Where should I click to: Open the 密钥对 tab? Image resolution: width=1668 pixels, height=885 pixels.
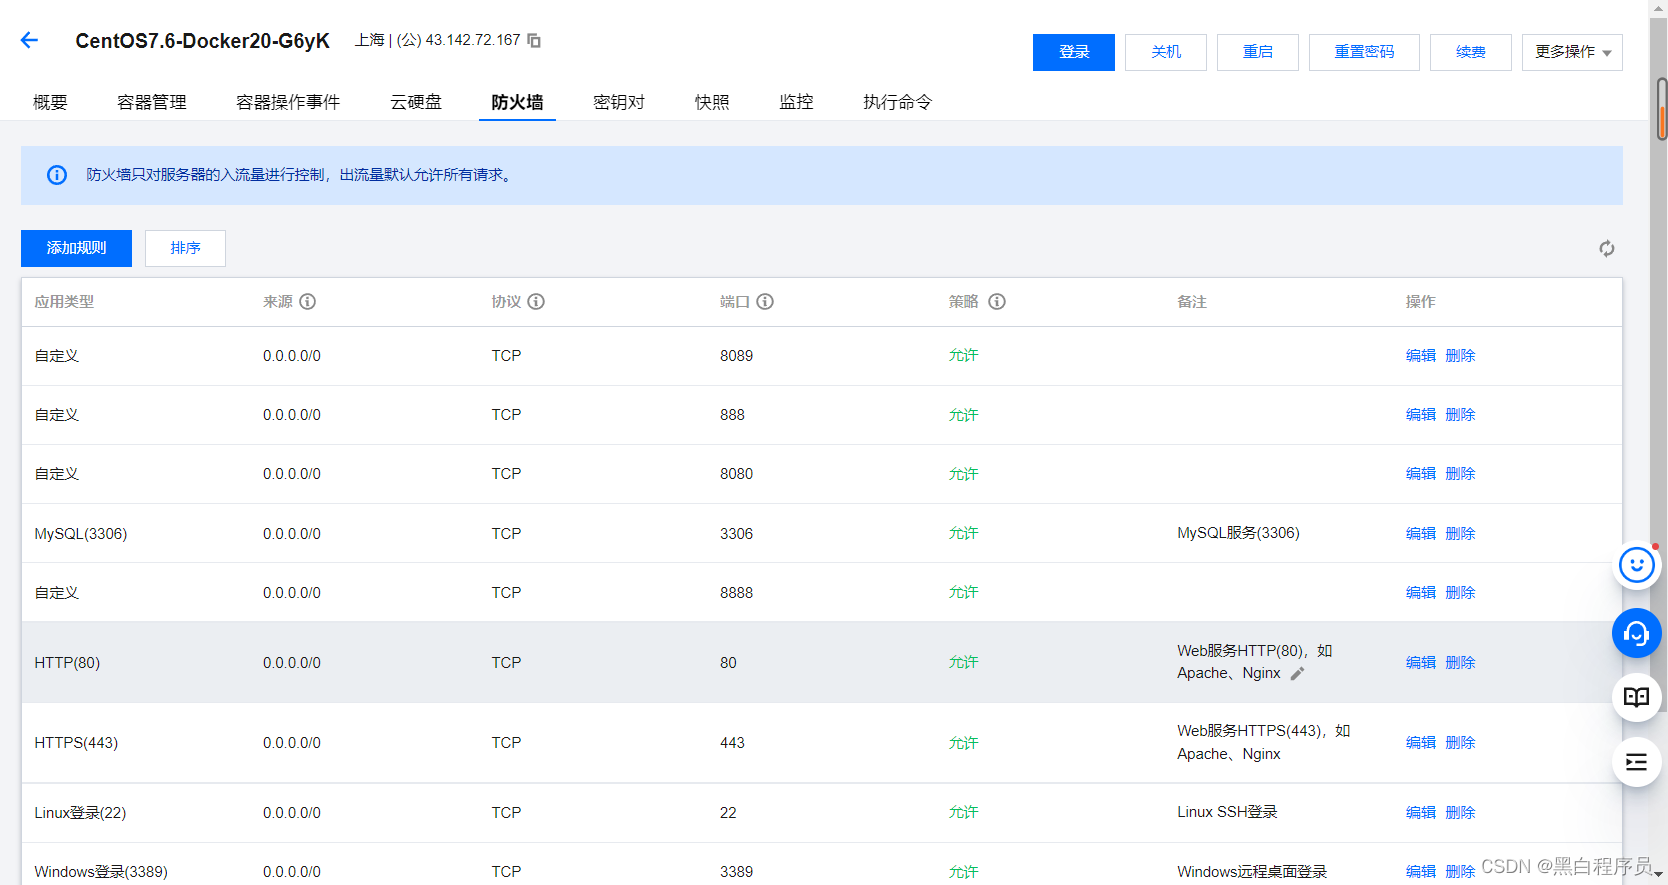pyautogui.click(x=619, y=102)
